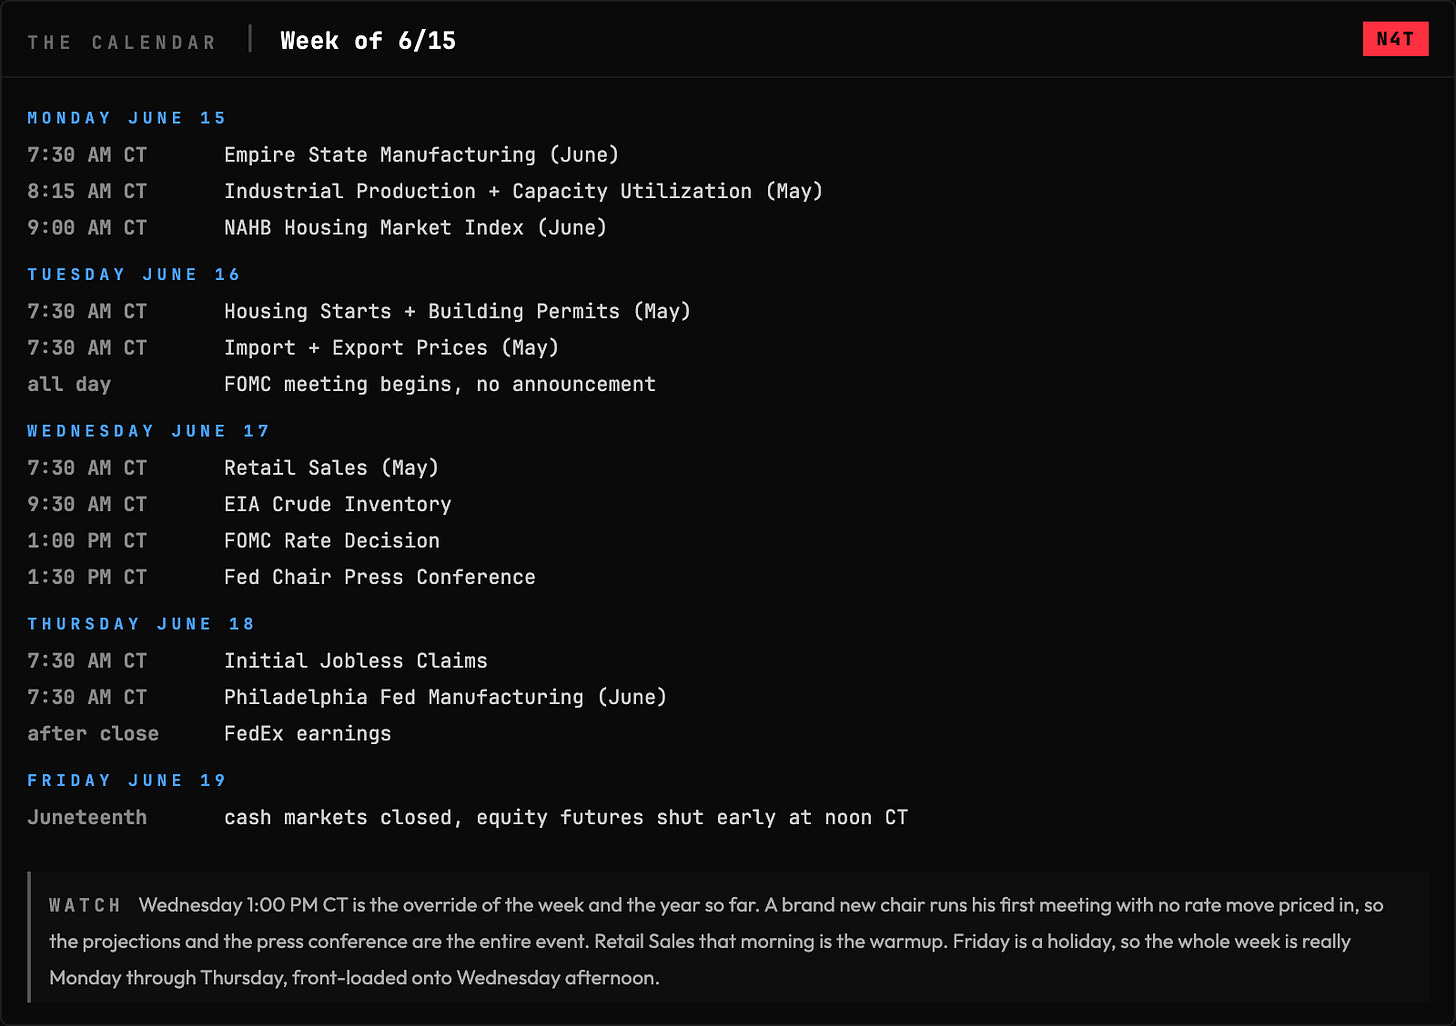
Task: Click 'cash markets closed, equity futures shut early' entry
Action: 566,817
